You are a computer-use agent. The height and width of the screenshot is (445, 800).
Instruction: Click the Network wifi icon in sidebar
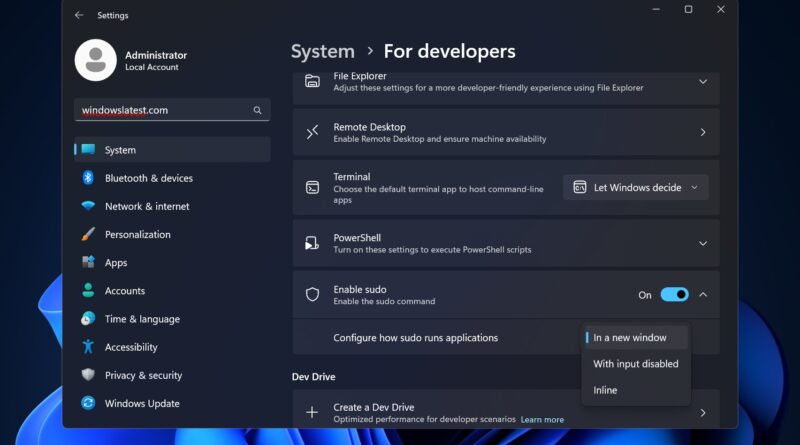pyautogui.click(x=88, y=206)
